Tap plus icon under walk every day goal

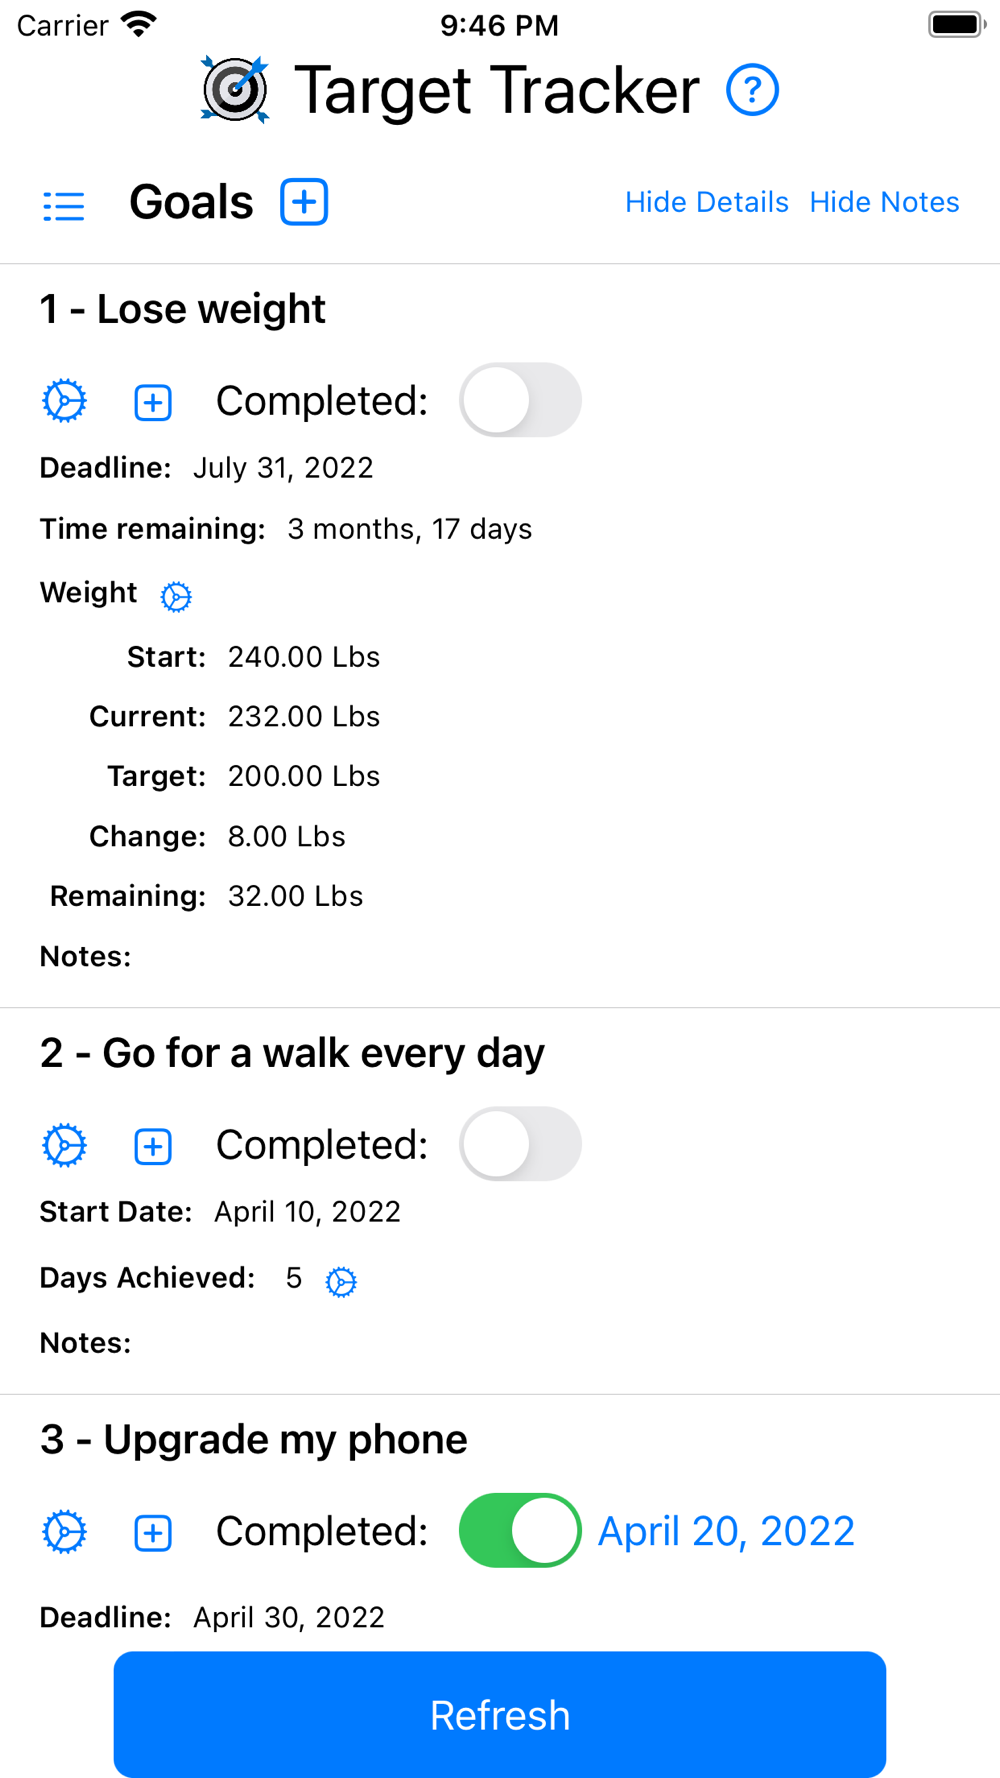tap(153, 1146)
